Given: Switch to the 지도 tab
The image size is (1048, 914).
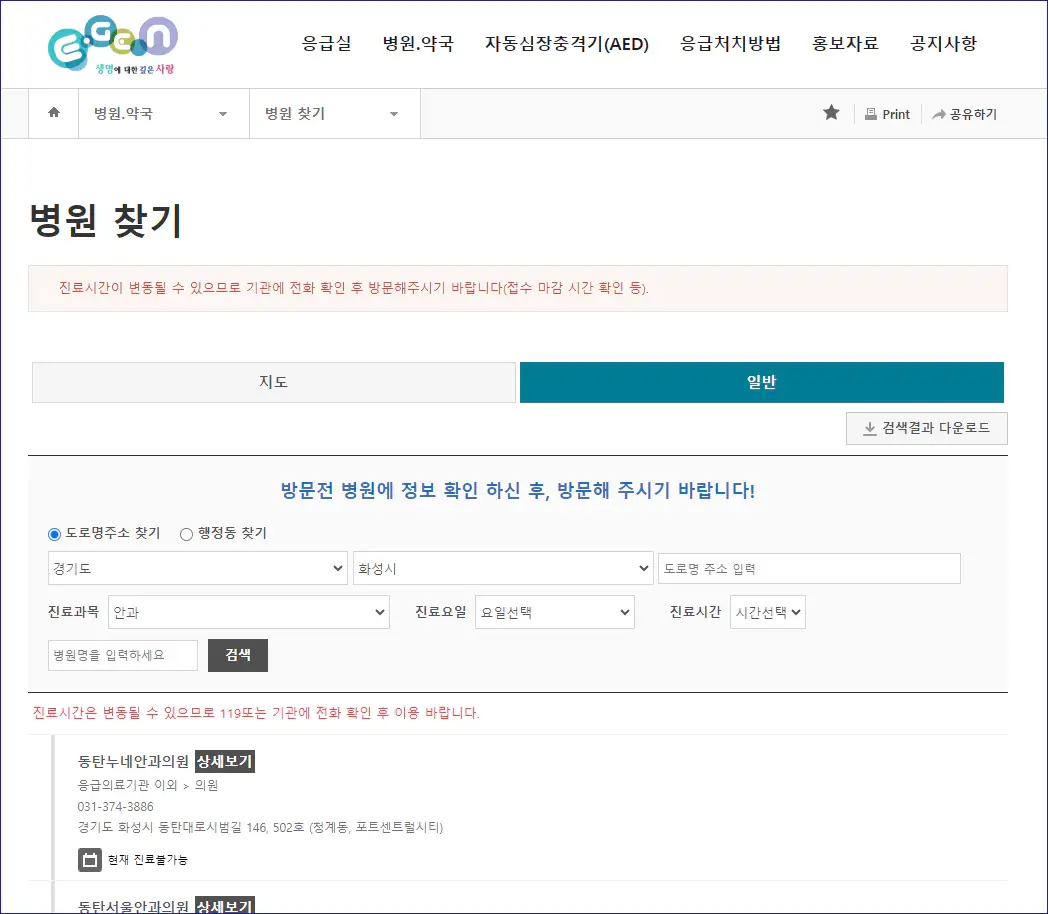Looking at the screenshot, I should coord(273,382).
